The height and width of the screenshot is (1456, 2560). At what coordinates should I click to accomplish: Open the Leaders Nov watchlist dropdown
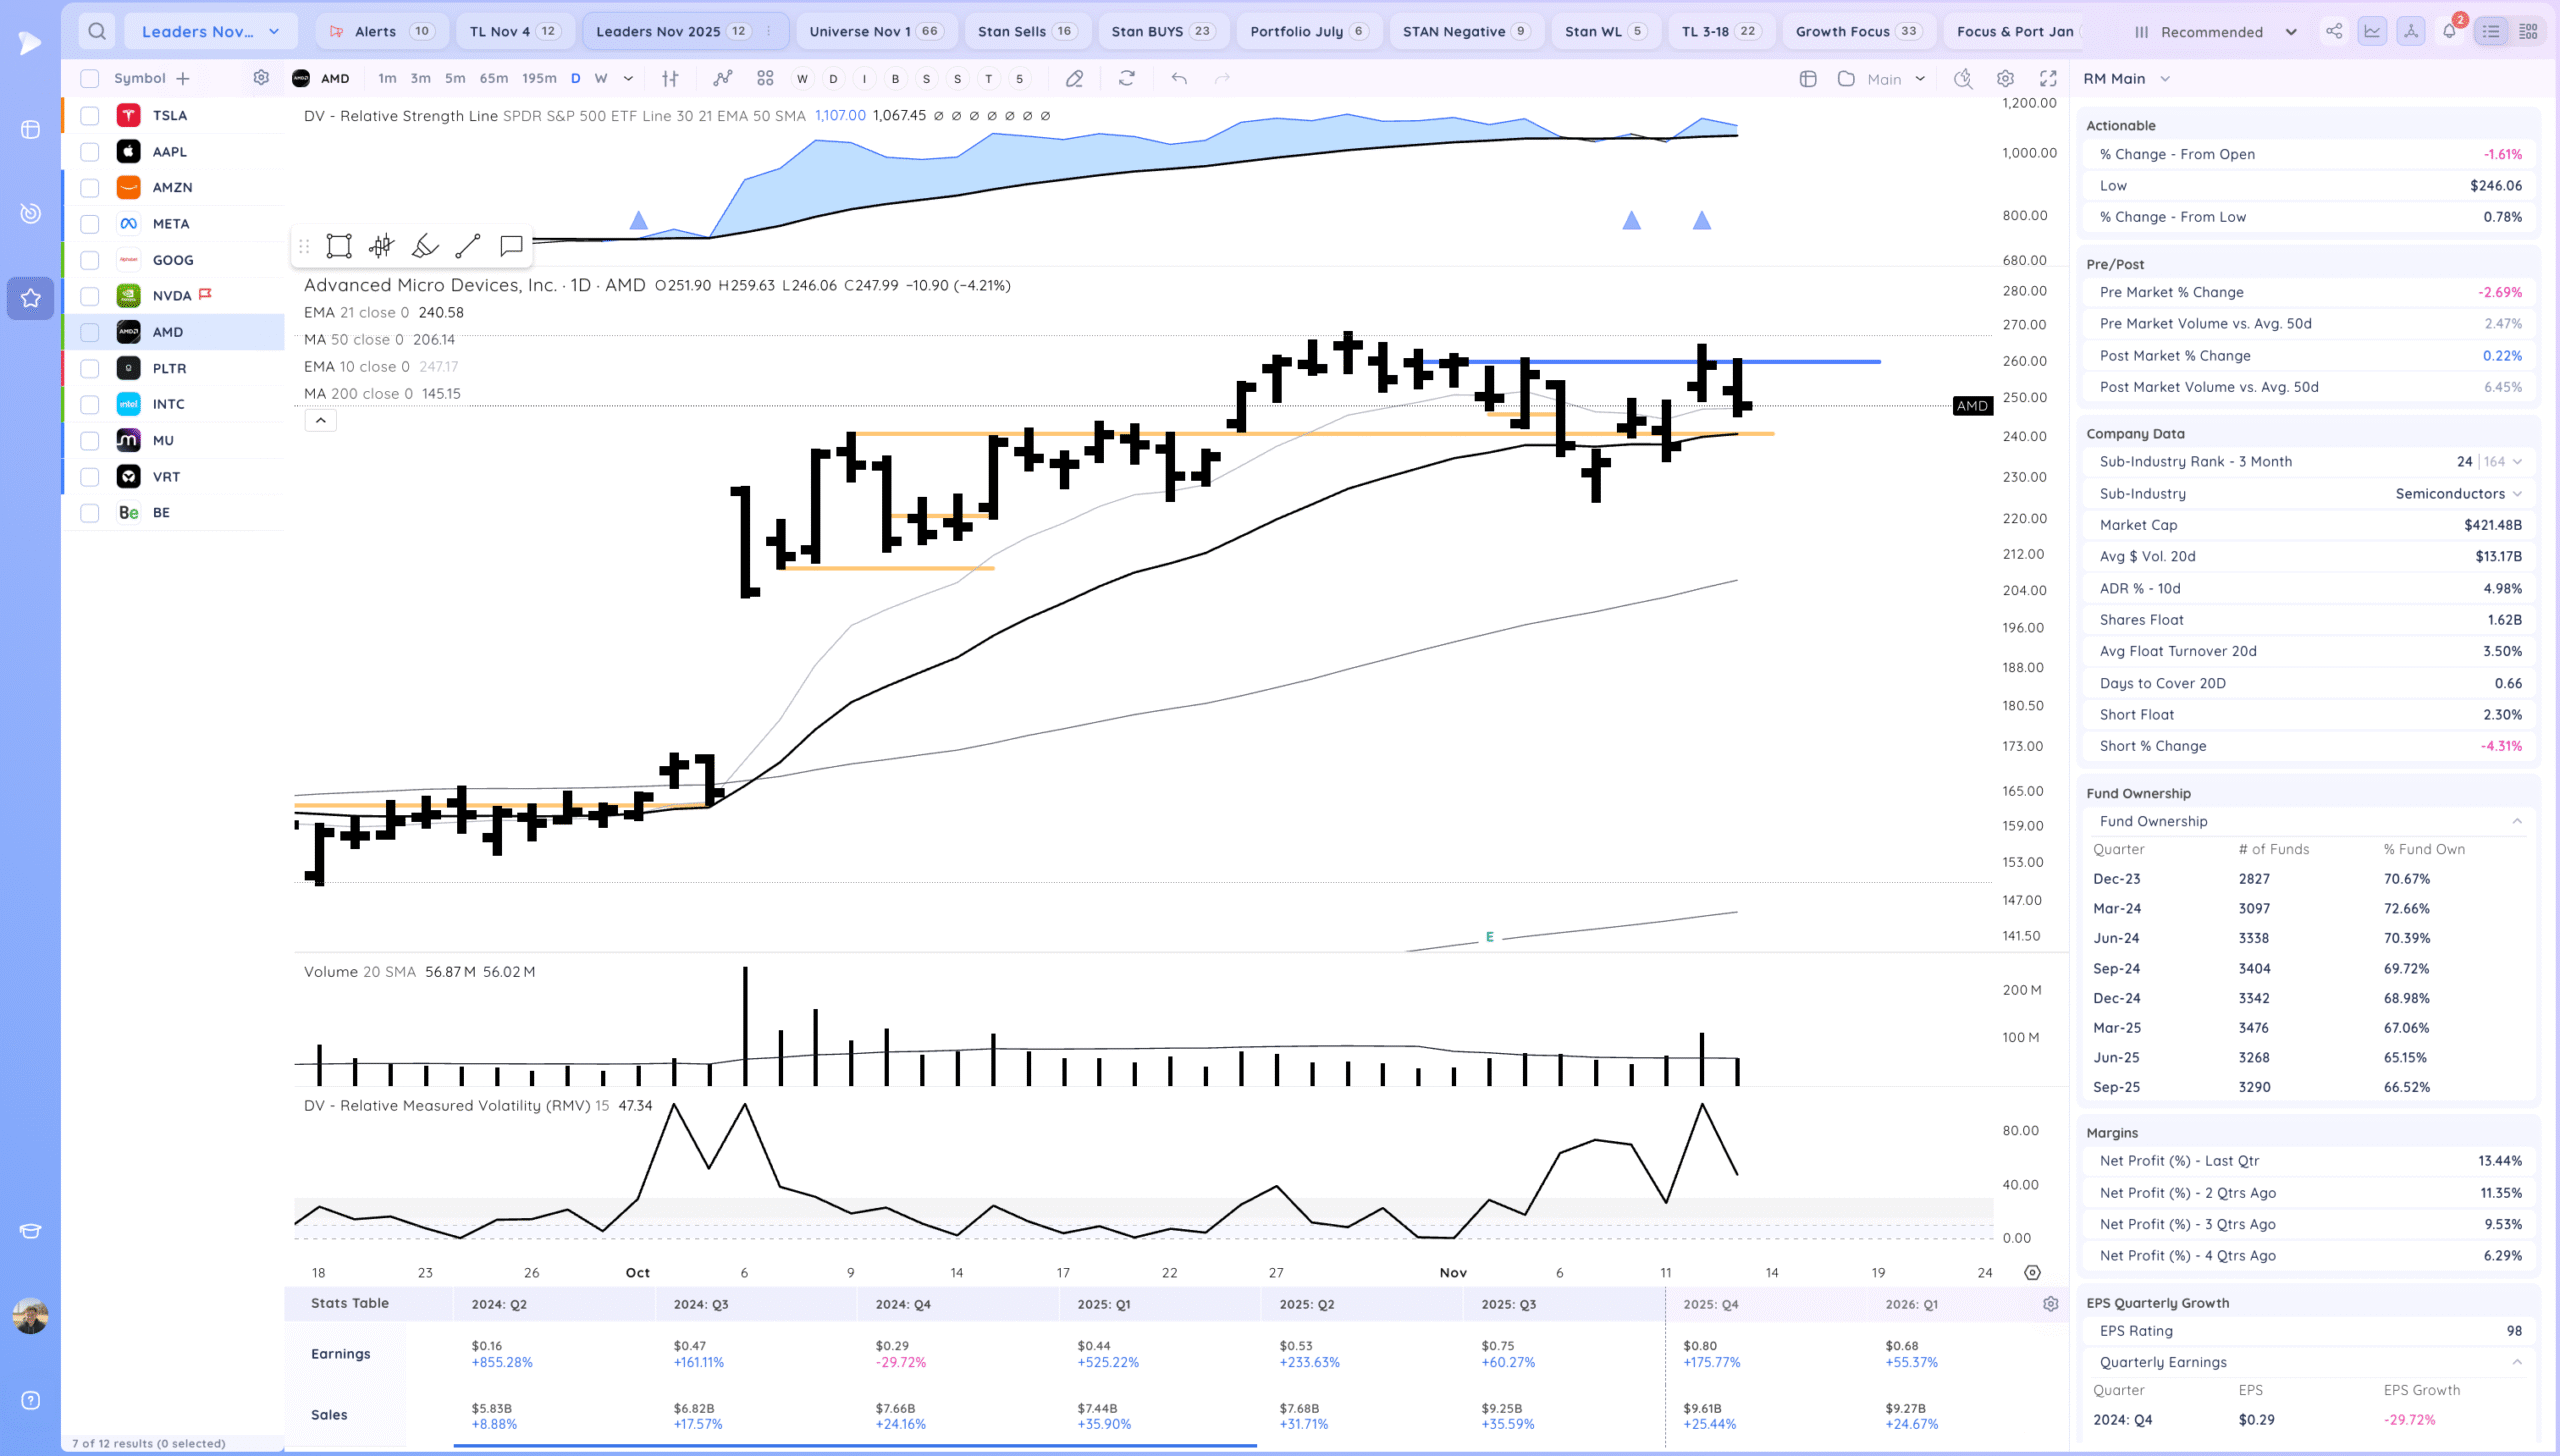[x=211, y=31]
